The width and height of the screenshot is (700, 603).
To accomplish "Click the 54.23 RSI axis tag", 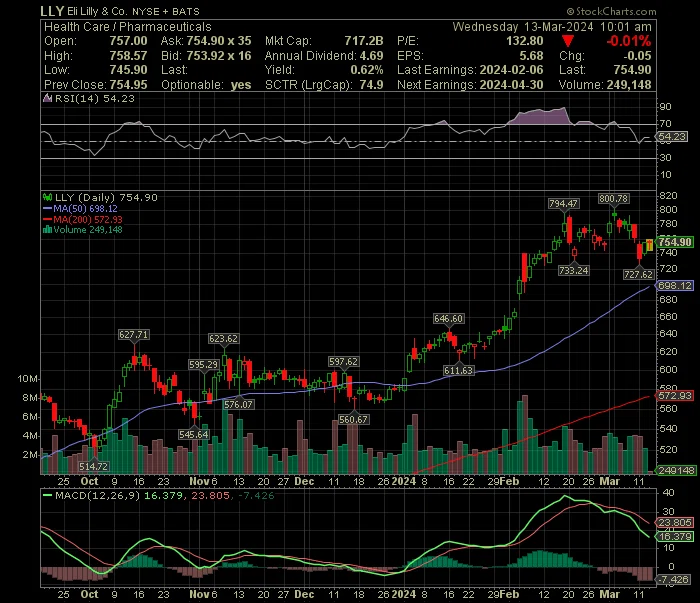I will pyautogui.click(x=672, y=137).
